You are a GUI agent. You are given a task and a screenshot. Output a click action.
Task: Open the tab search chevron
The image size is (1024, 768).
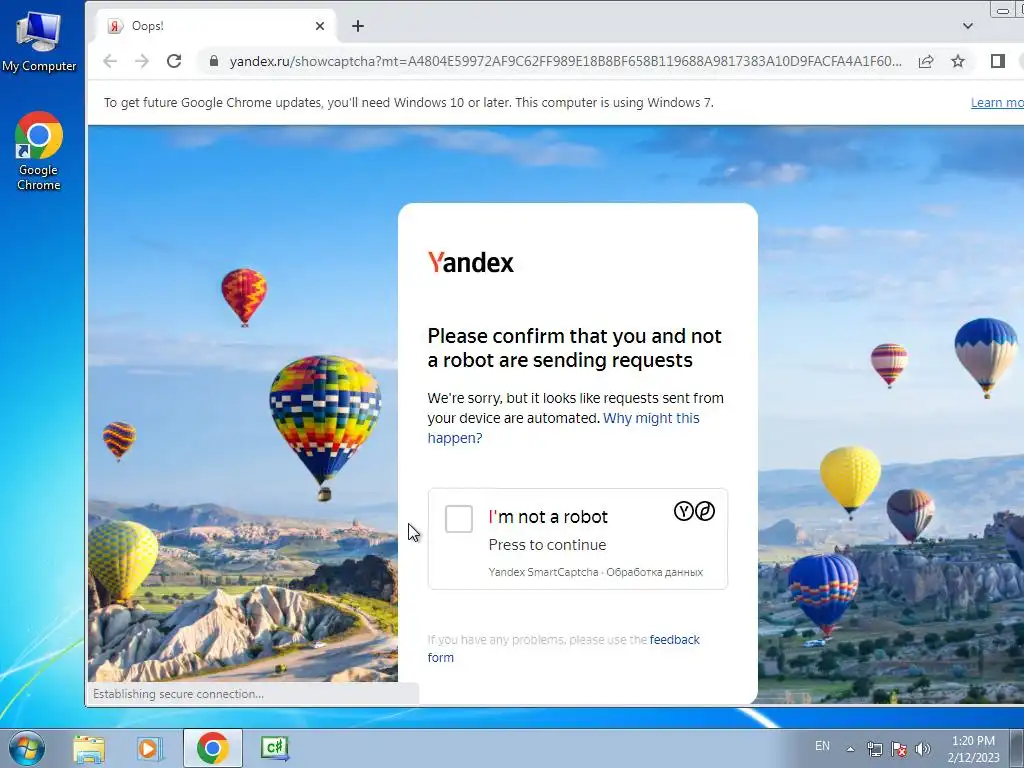click(968, 26)
